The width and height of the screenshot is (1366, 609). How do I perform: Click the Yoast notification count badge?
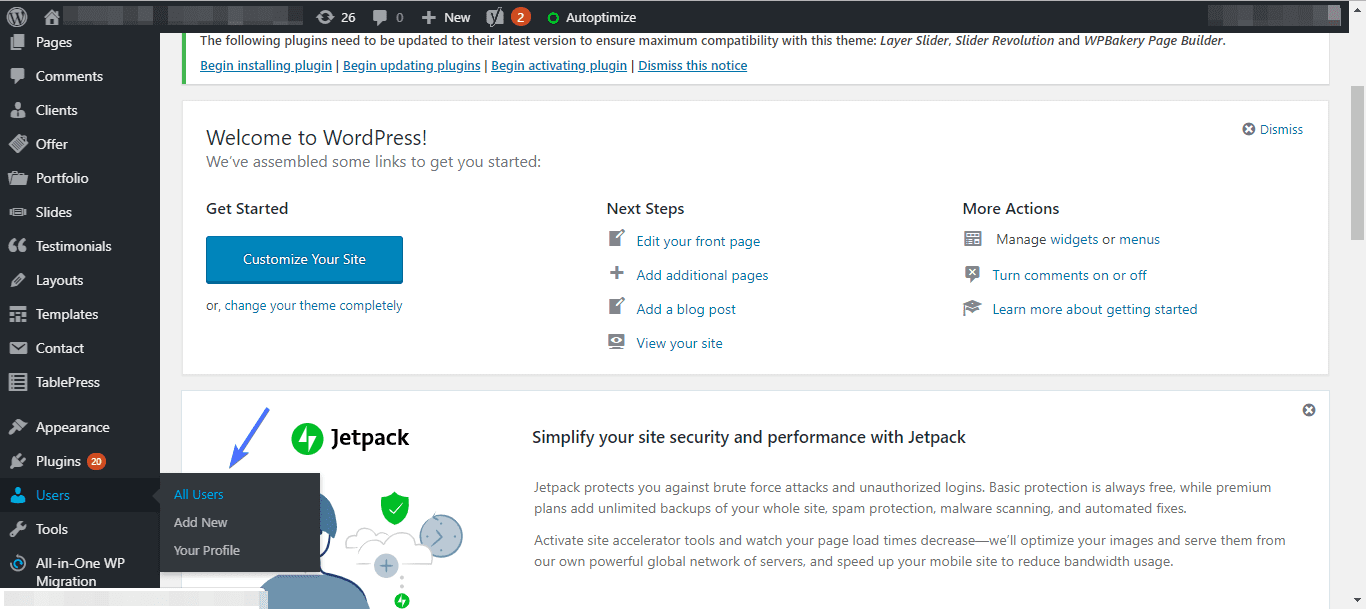point(520,17)
